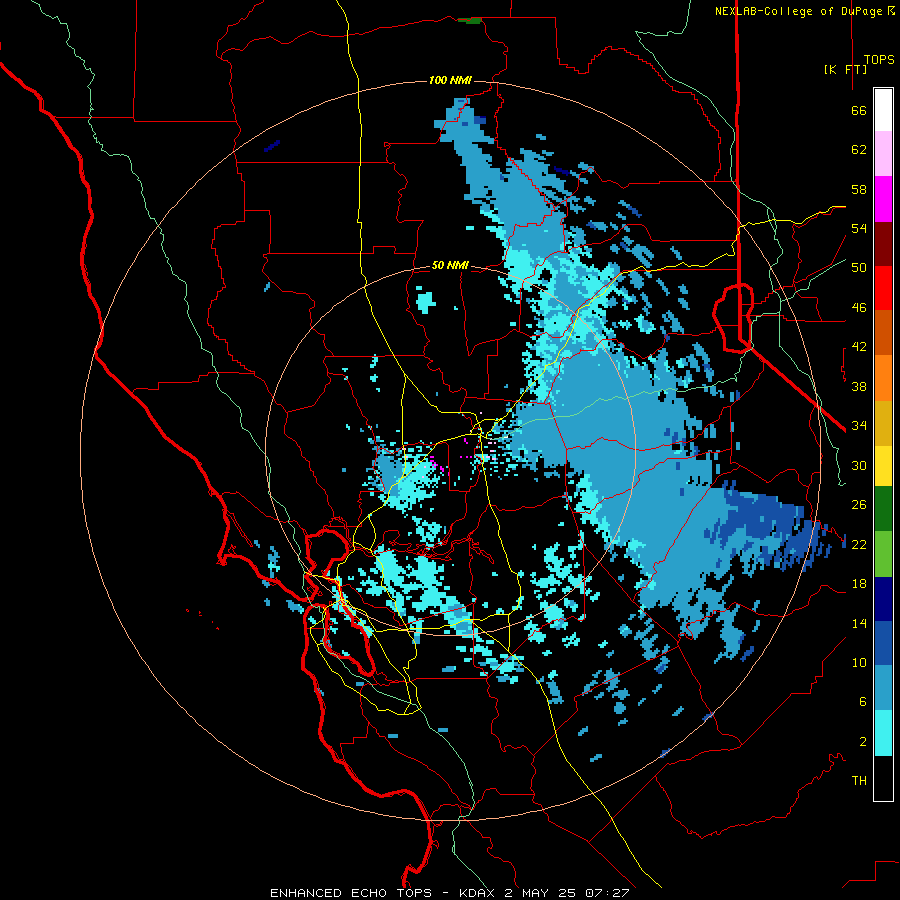Click the medium blue 18 kft legend swatch
The image size is (900, 900).
(x=883, y=643)
